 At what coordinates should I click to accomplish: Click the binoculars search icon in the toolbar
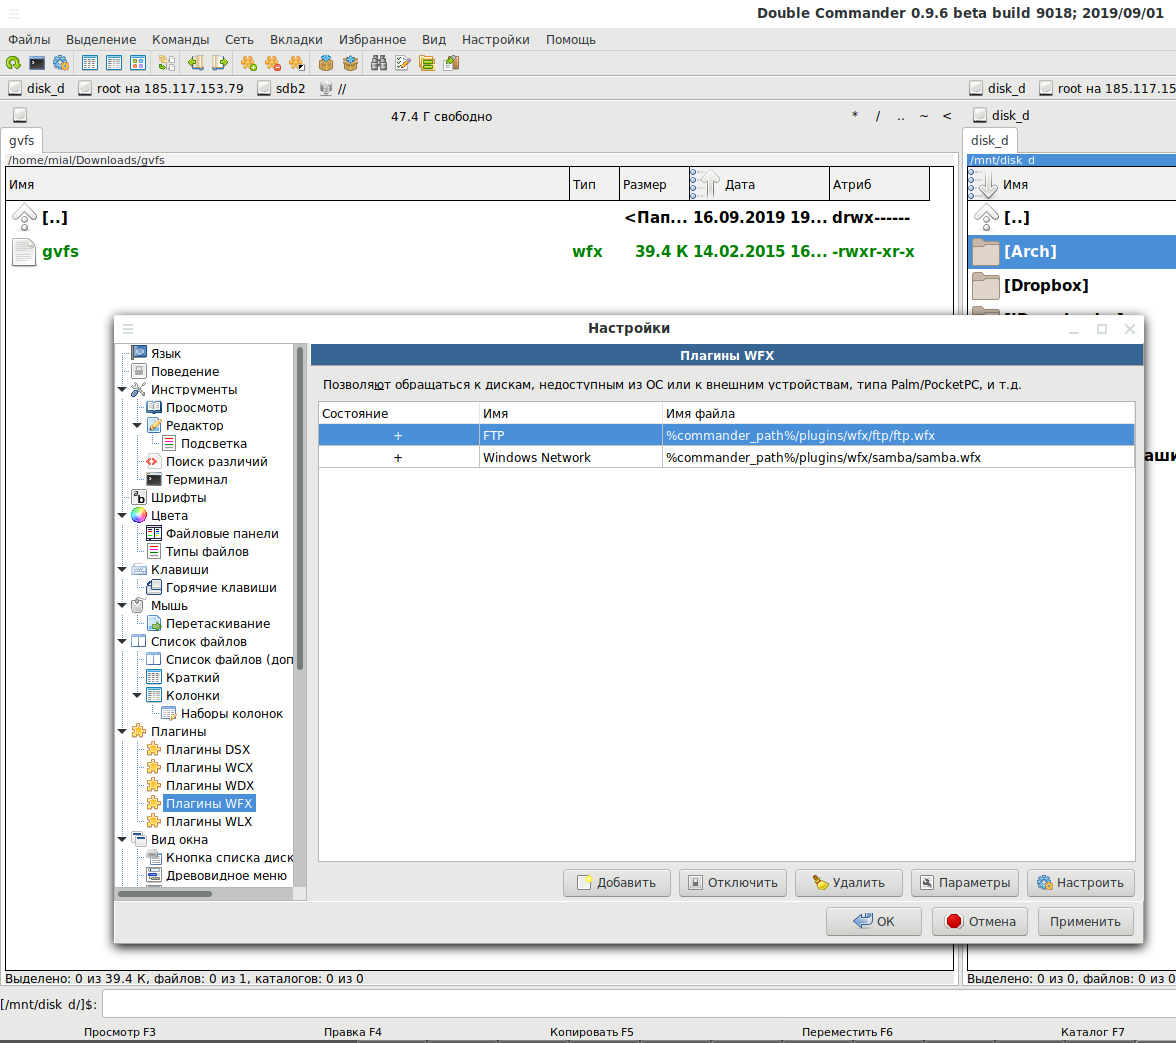coord(379,63)
